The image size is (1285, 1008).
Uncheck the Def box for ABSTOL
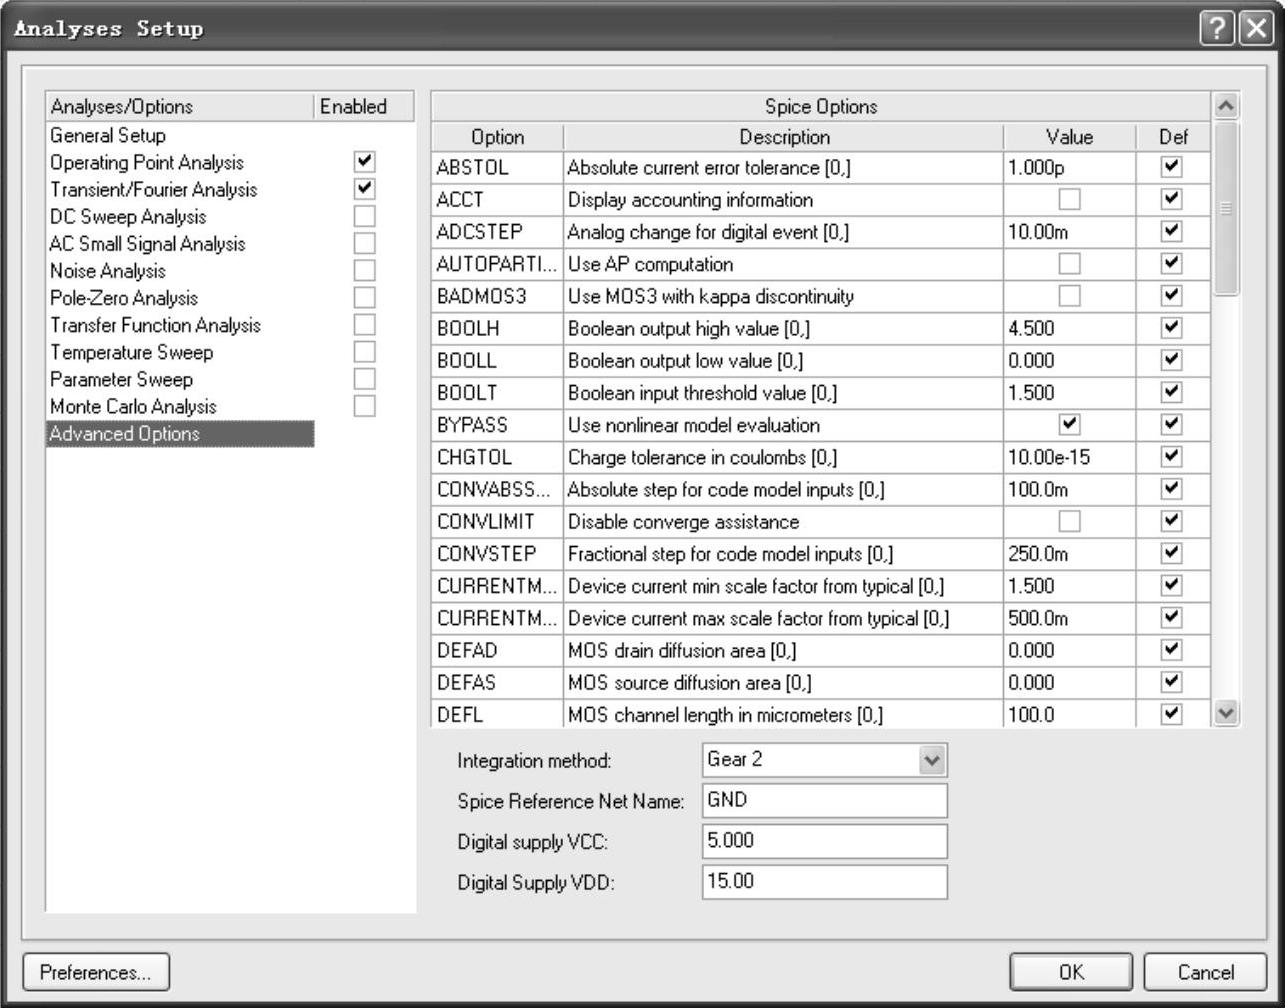[x=1171, y=168]
